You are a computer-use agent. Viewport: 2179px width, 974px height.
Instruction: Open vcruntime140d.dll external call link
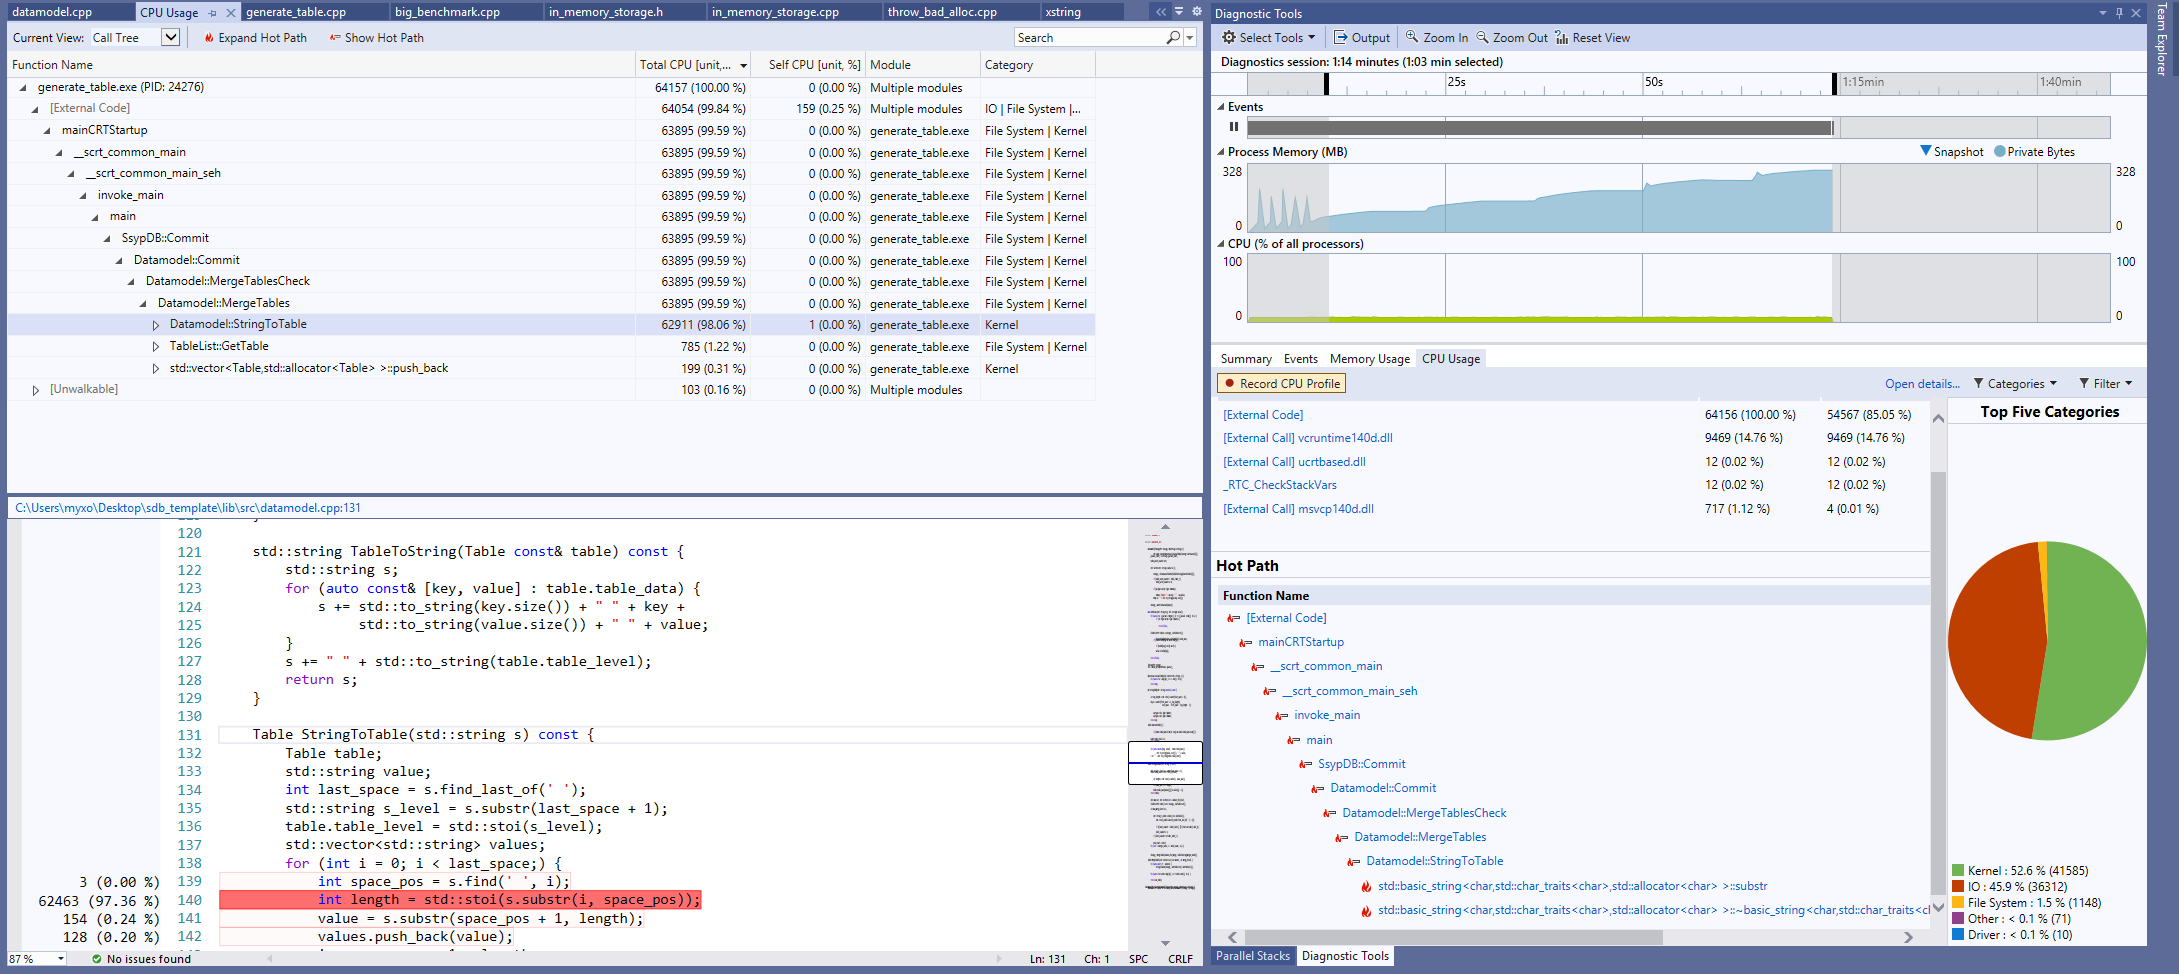click(1308, 438)
